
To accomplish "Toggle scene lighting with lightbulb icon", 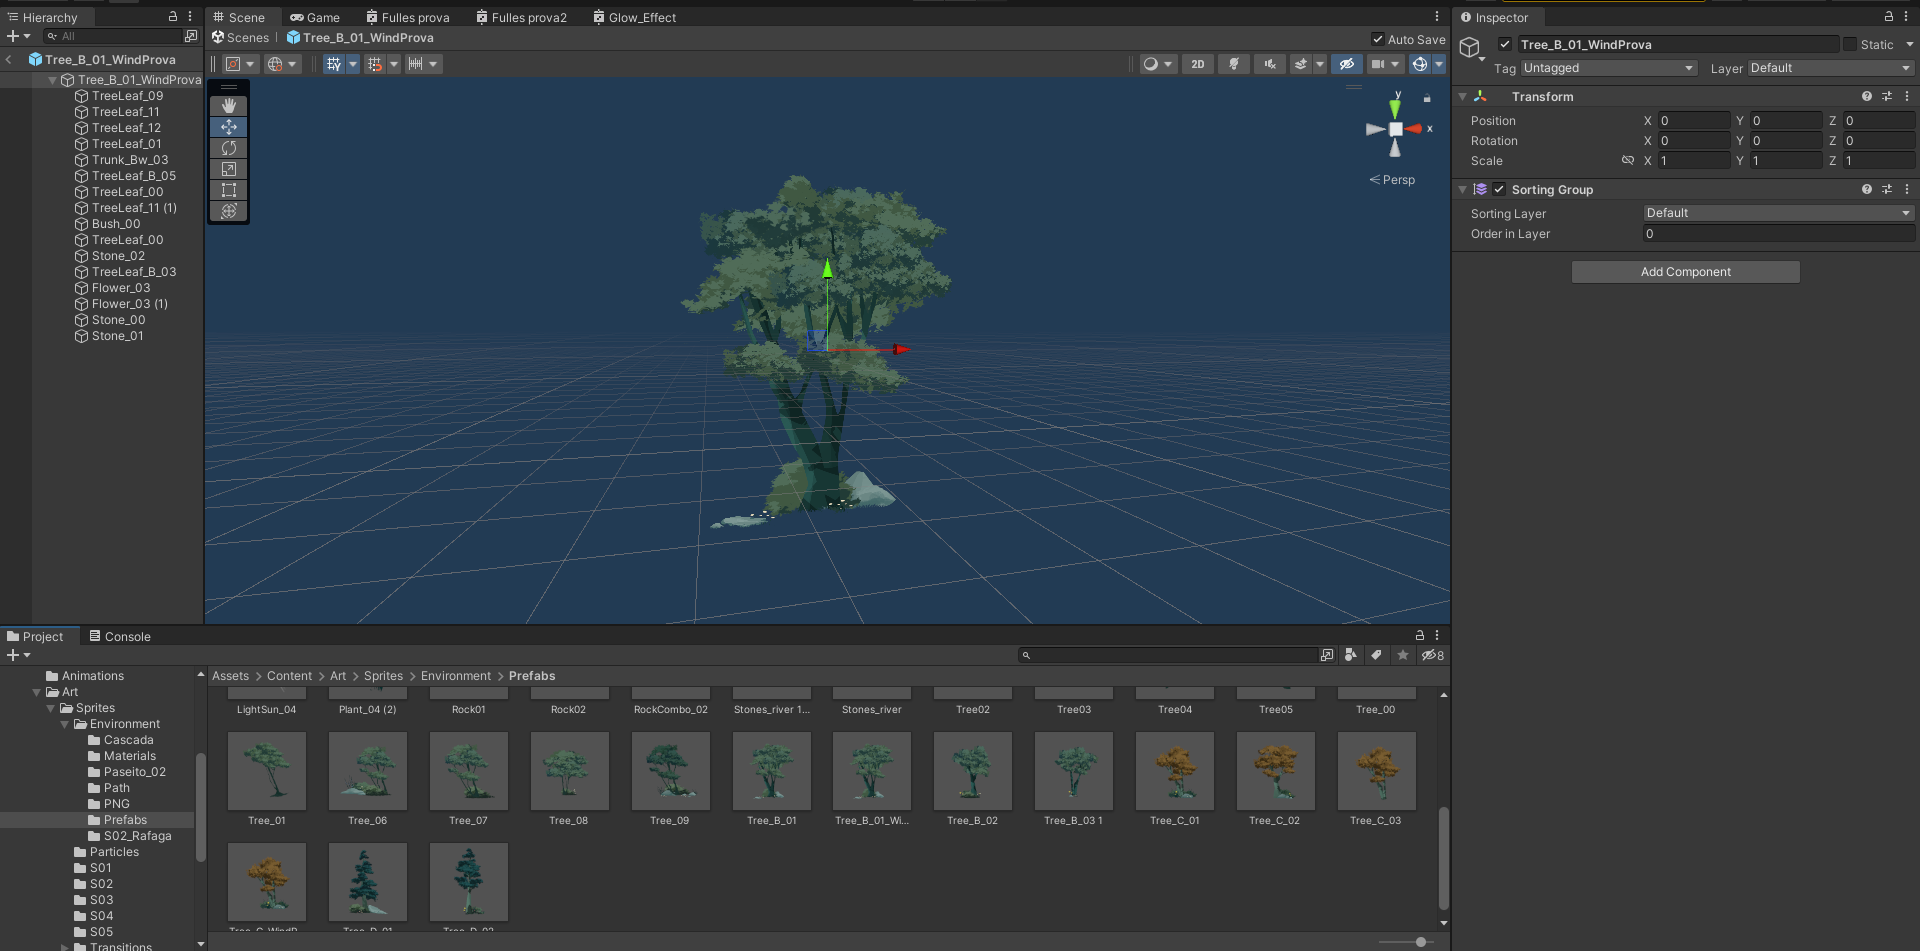I will pyautogui.click(x=1234, y=64).
